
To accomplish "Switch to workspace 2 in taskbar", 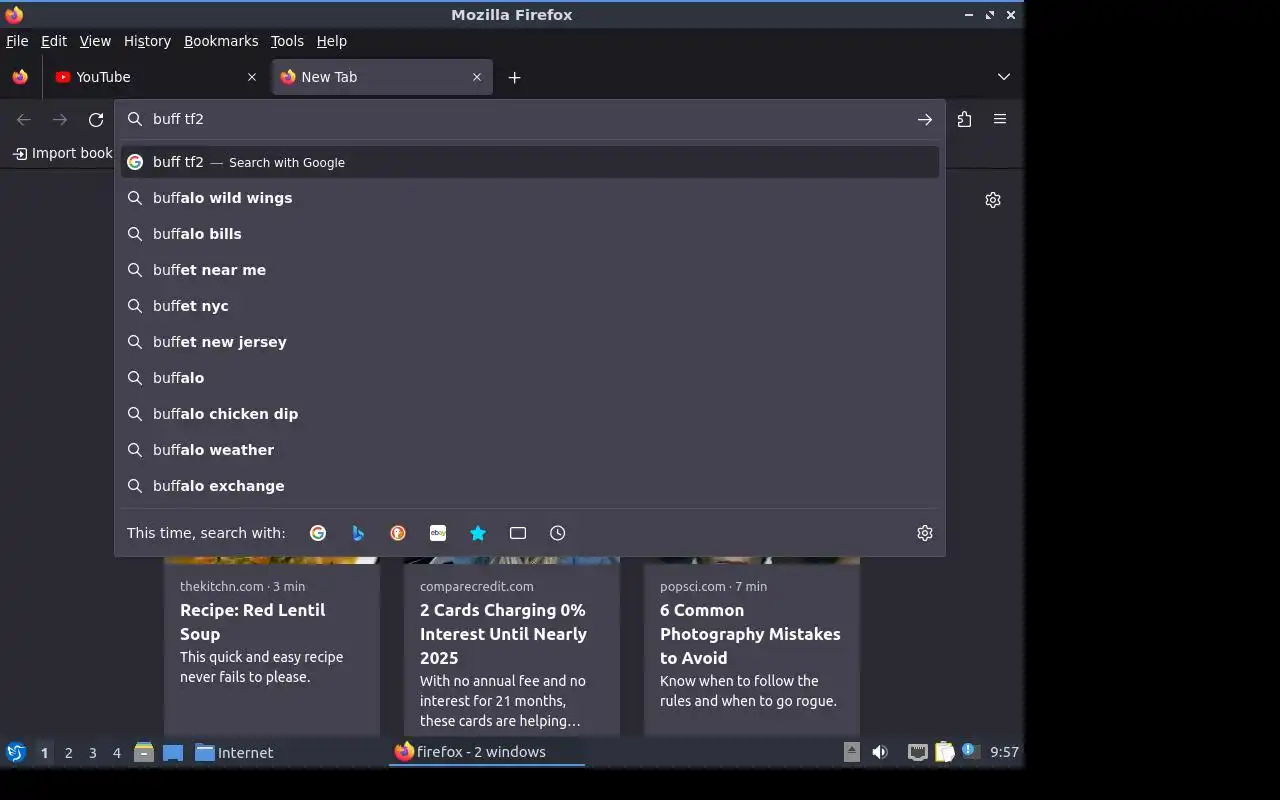I will [x=68, y=753].
